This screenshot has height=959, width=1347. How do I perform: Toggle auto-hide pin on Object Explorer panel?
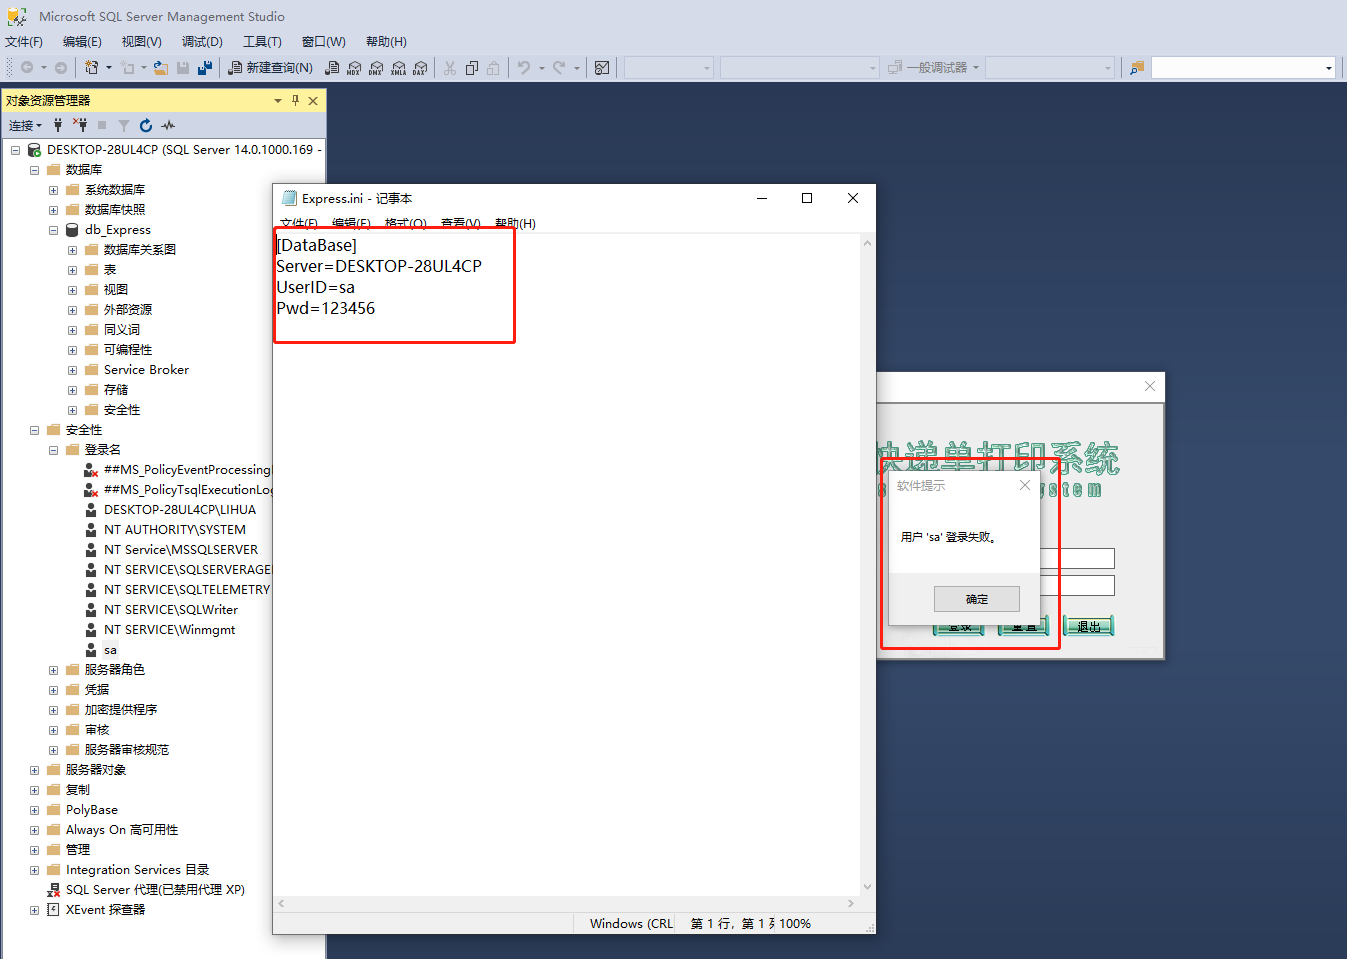[x=295, y=100]
